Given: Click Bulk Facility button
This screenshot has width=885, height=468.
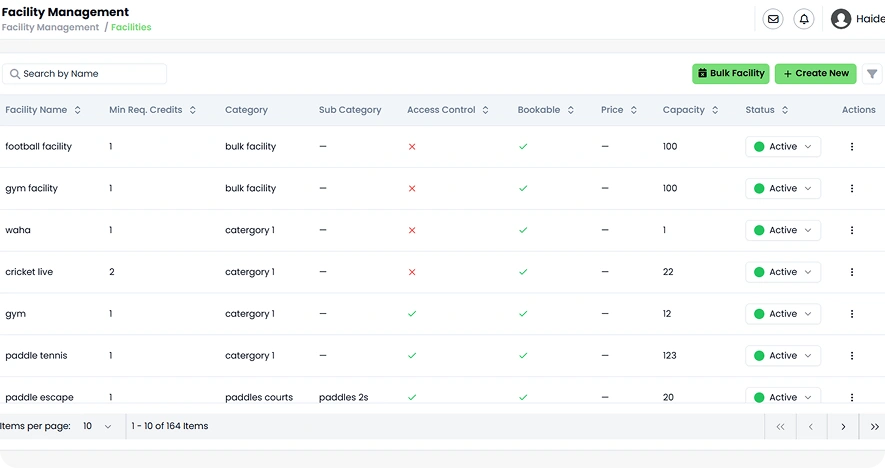Looking at the screenshot, I should click(731, 73).
